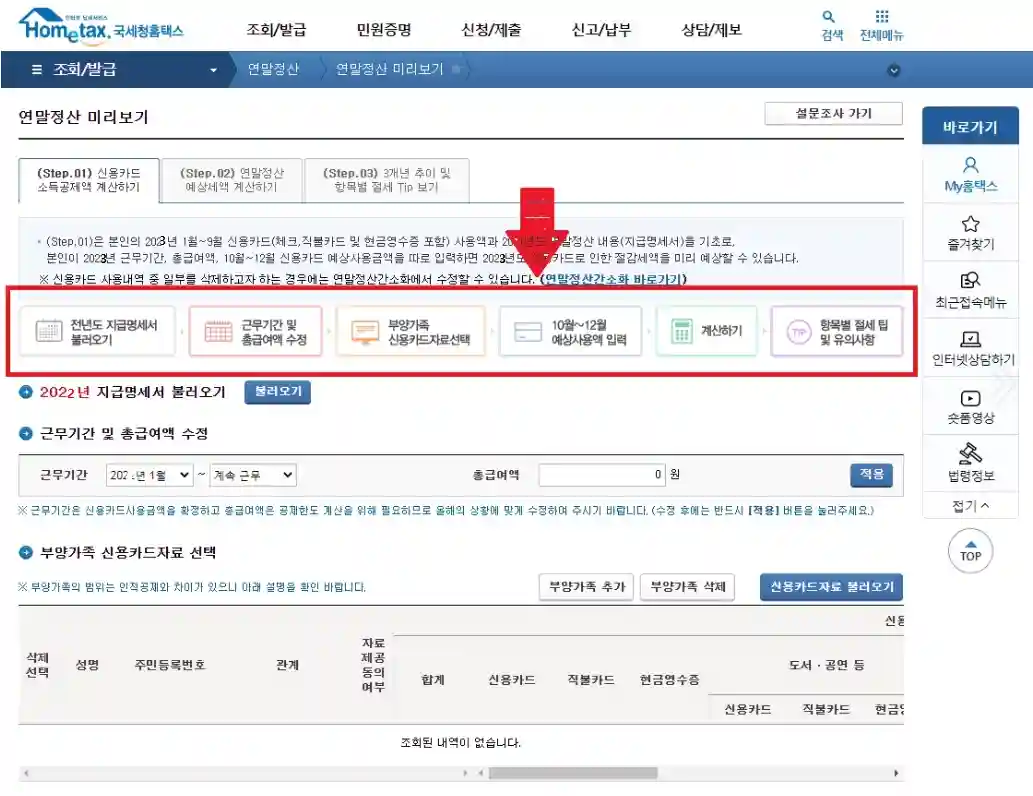Open the 신고/납부 menu

(x=600, y=30)
